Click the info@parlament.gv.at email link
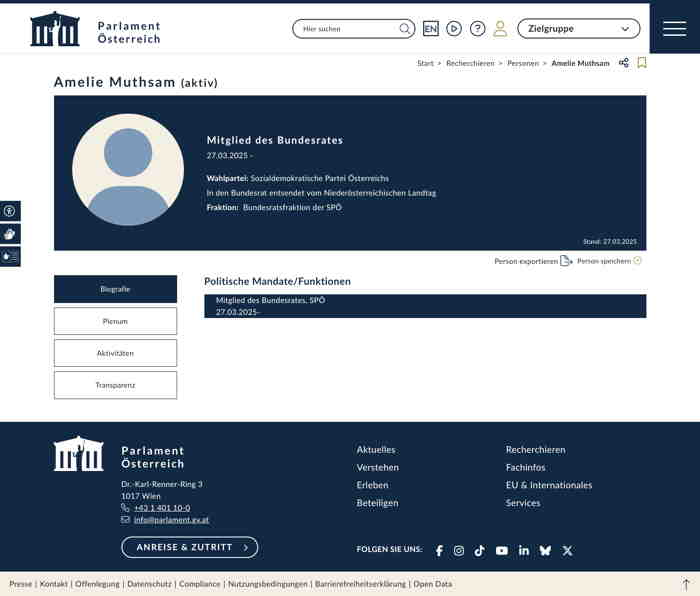Screen dimensions: 700x596 [171, 520]
